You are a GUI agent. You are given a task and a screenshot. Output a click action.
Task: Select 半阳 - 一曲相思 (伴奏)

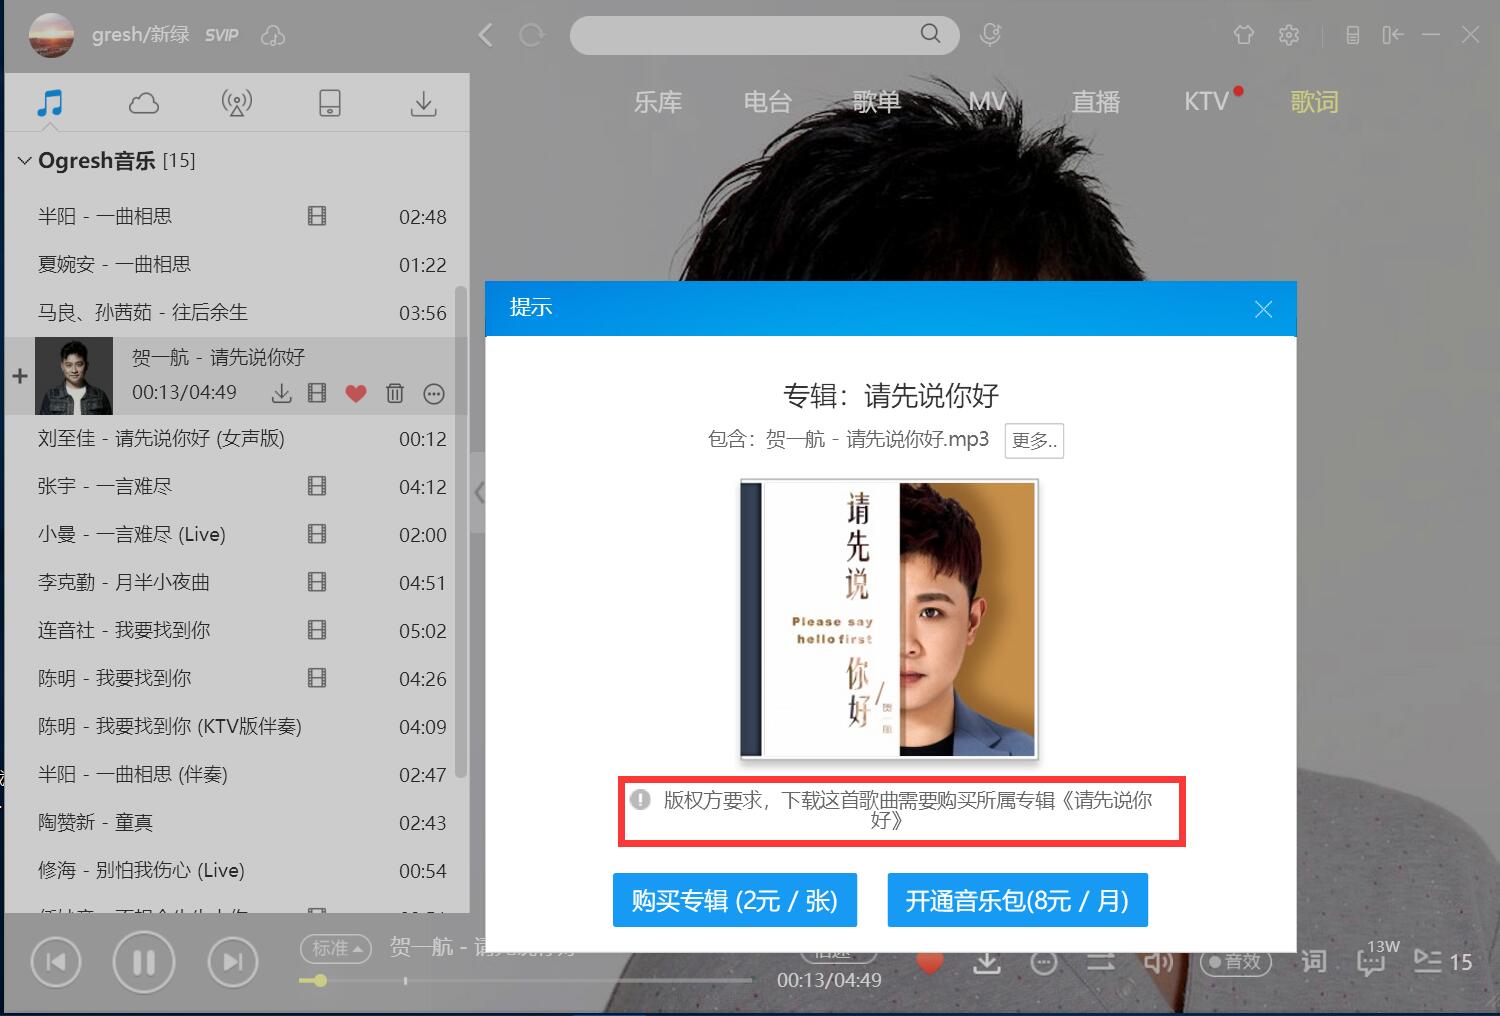point(237,774)
